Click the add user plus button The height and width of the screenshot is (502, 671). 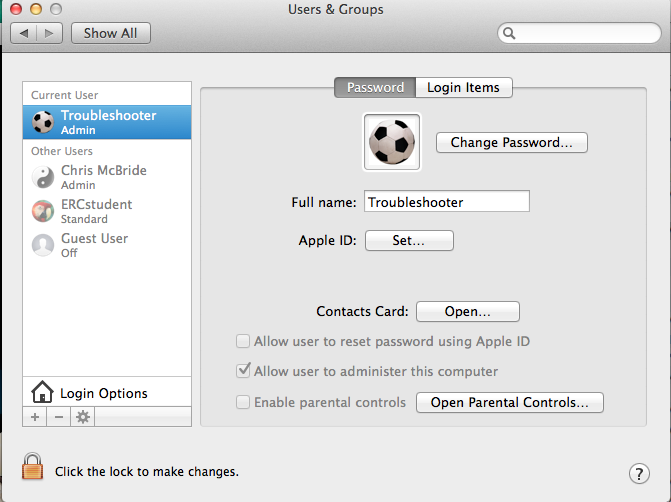tap(35, 417)
